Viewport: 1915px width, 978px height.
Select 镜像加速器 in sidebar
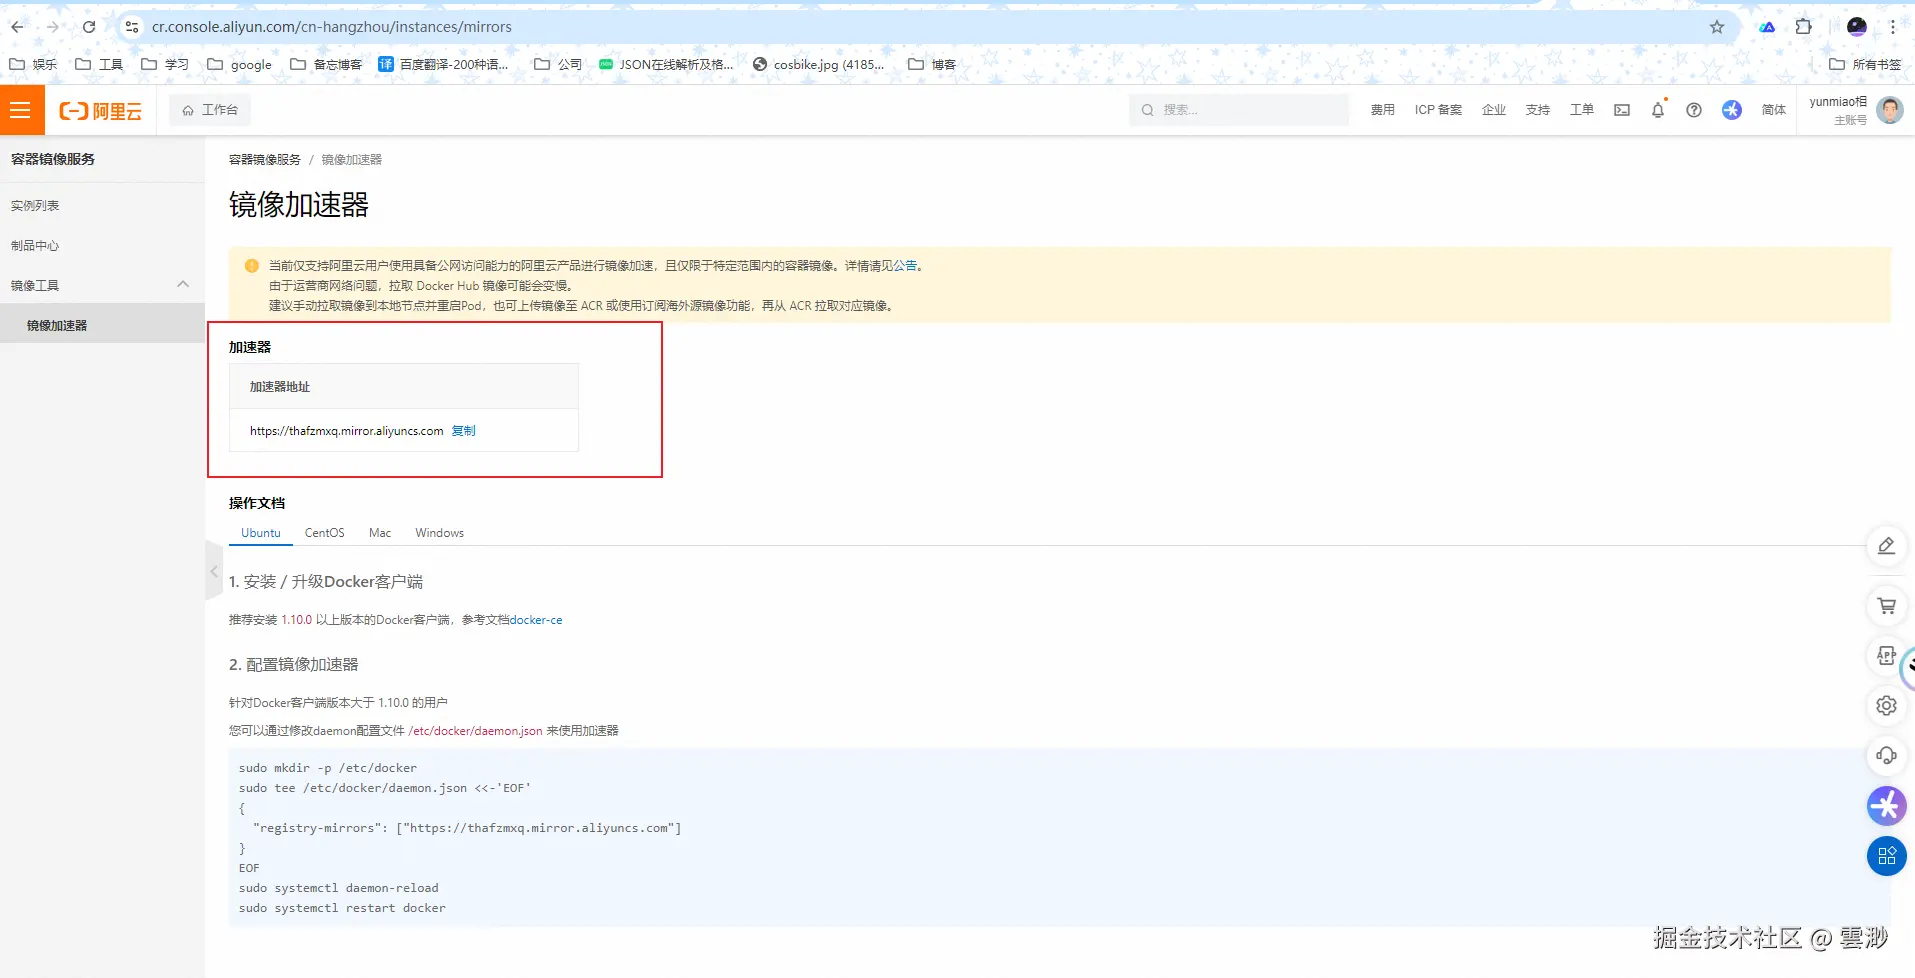(x=102, y=325)
